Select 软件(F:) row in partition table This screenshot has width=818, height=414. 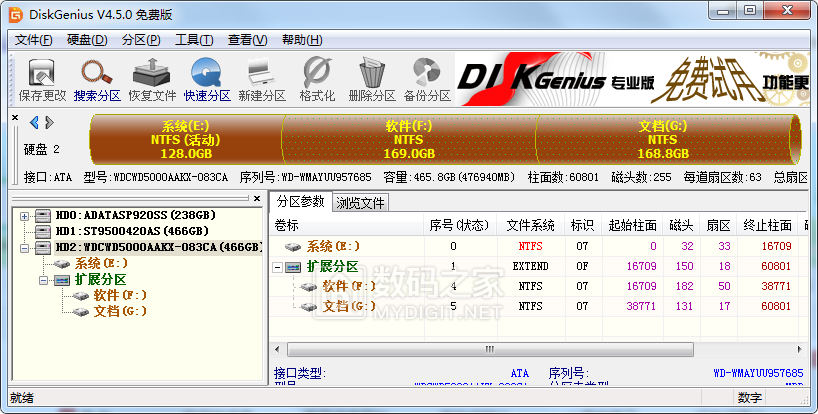pos(536,286)
